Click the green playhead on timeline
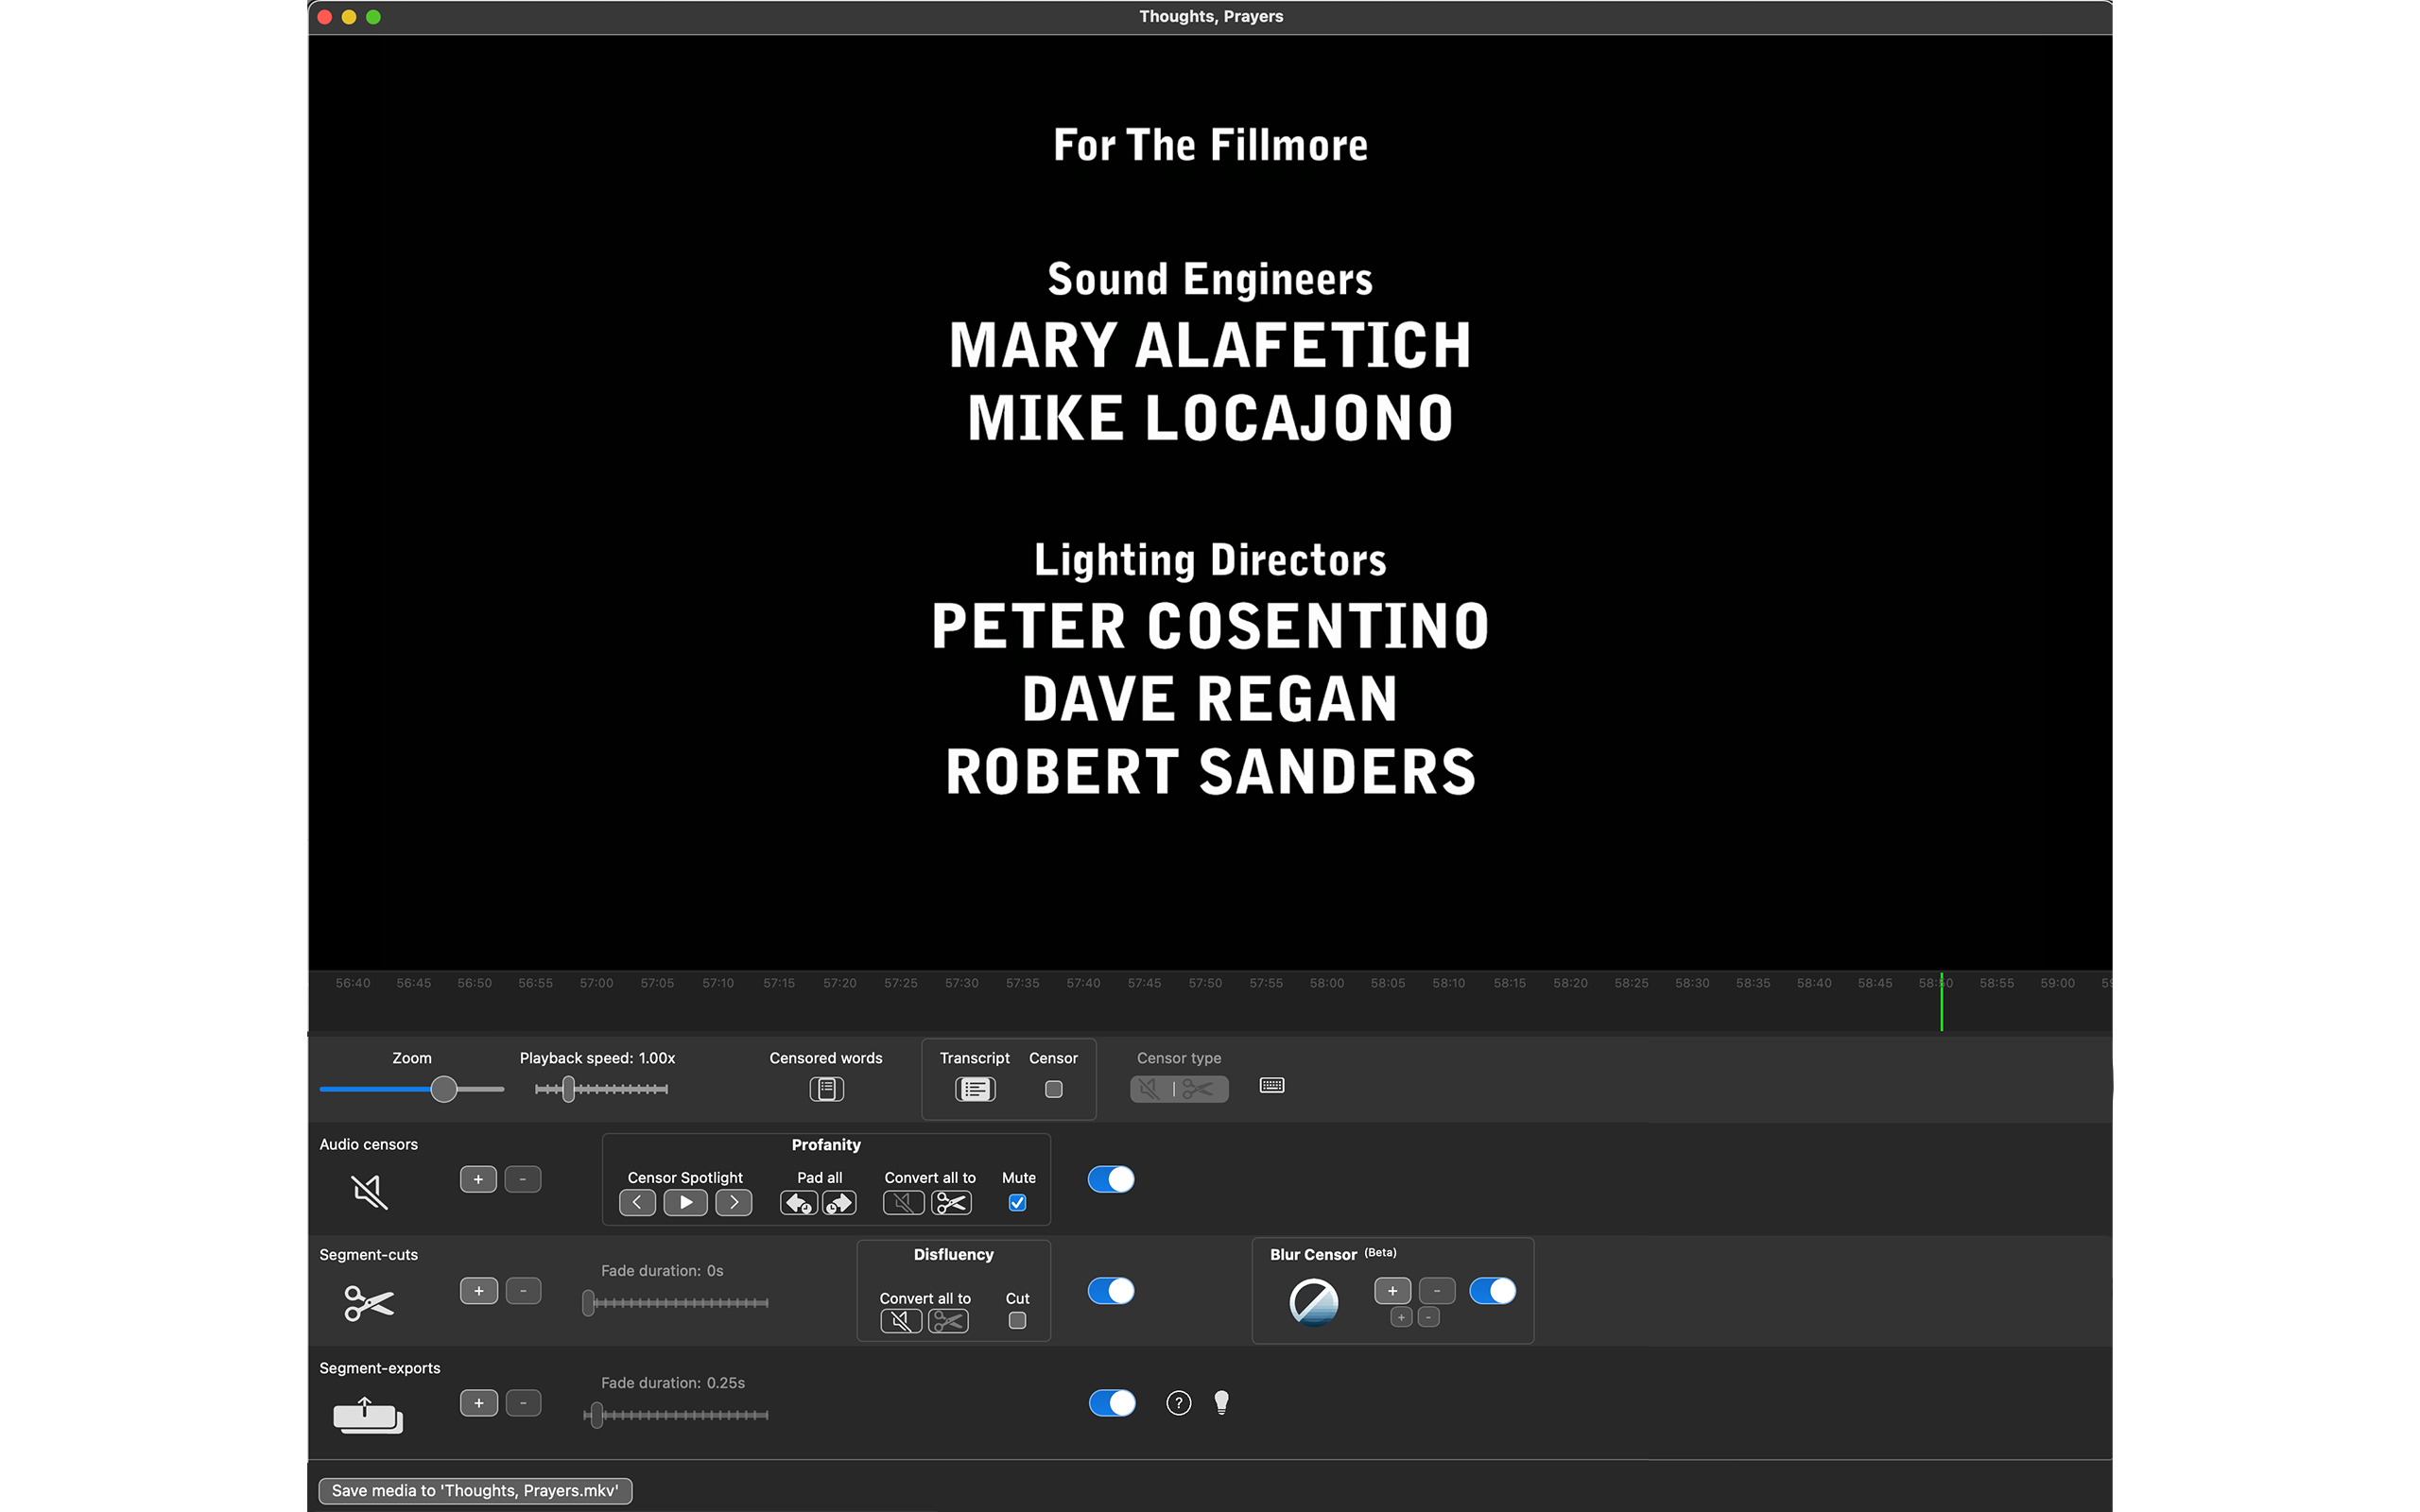Viewport: 2420px width, 1512px height. coord(1941,1002)
